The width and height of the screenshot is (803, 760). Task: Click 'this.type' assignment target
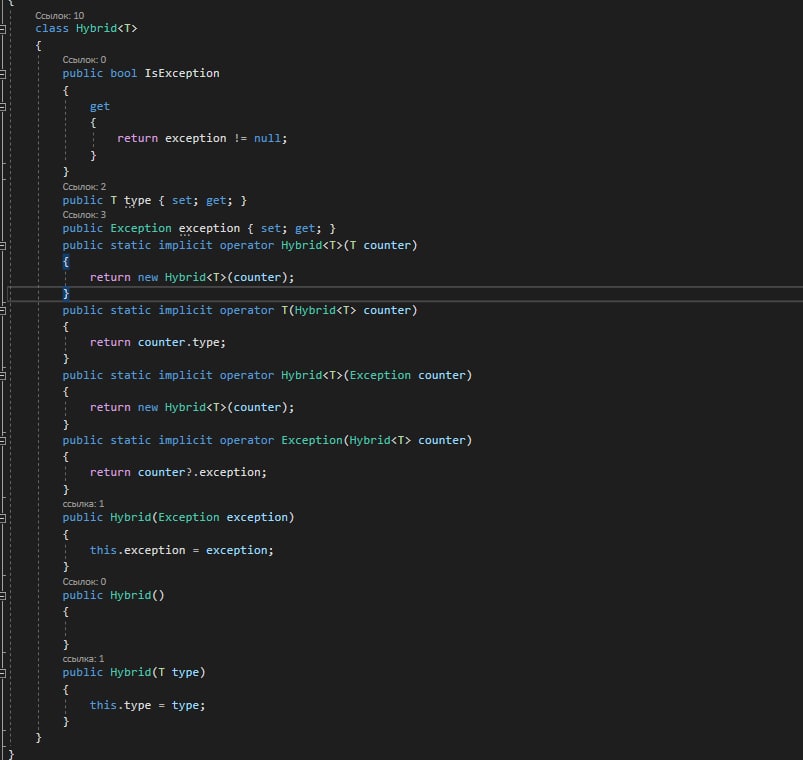[x=120, y=706]
